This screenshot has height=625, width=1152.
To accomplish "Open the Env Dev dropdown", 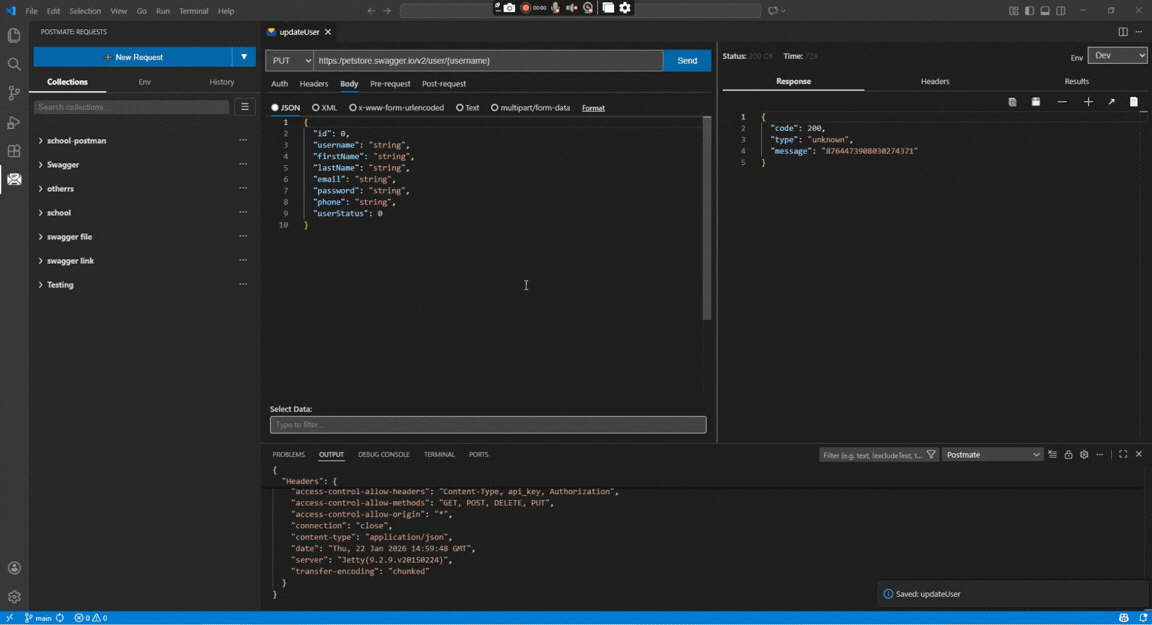I will tap(1117, 56).
